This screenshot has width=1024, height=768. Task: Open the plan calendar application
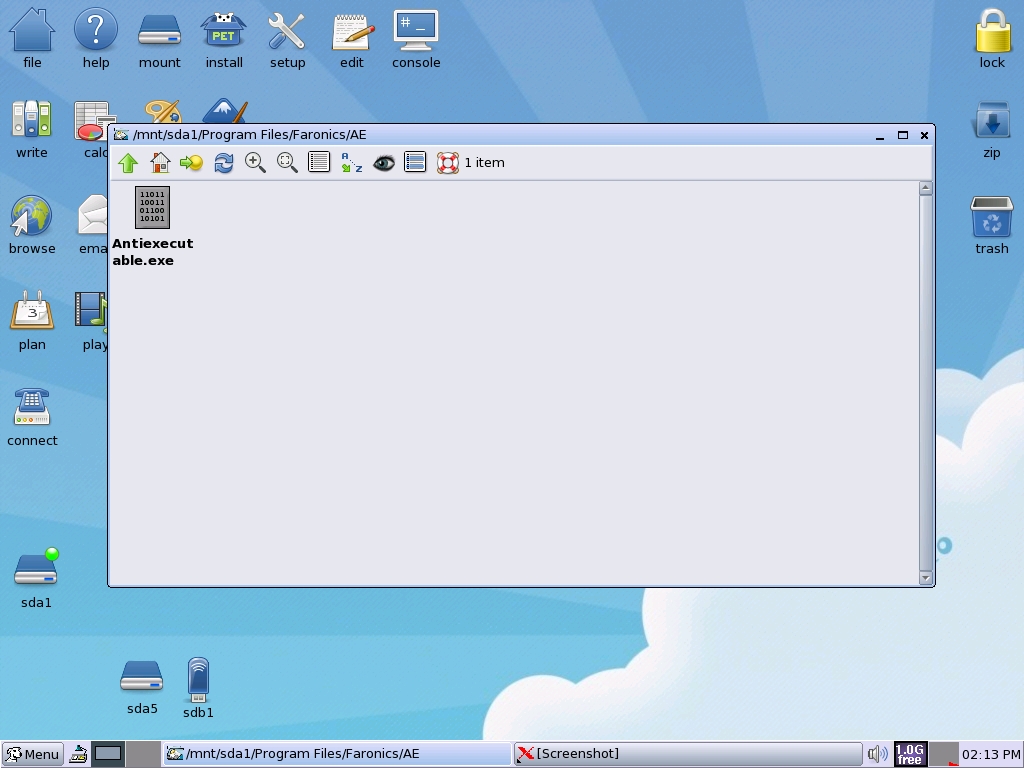(32, 321)
